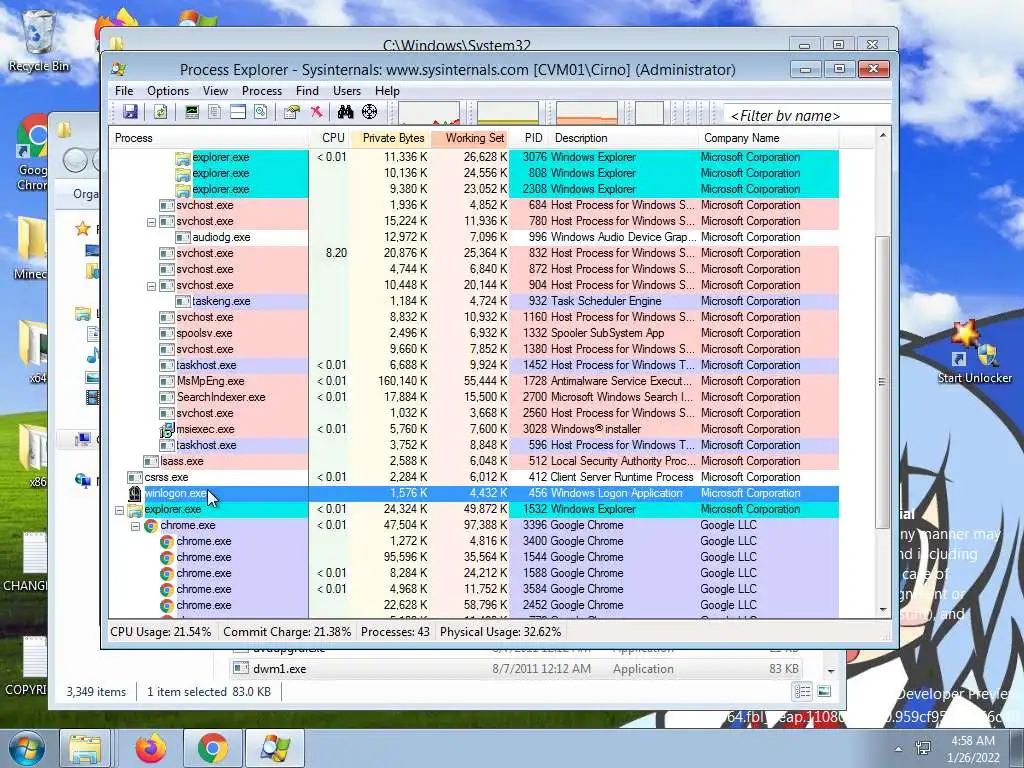This screenshot has height=768, width=1024.
Task: Open the File menu
Action: click(124, 91)
